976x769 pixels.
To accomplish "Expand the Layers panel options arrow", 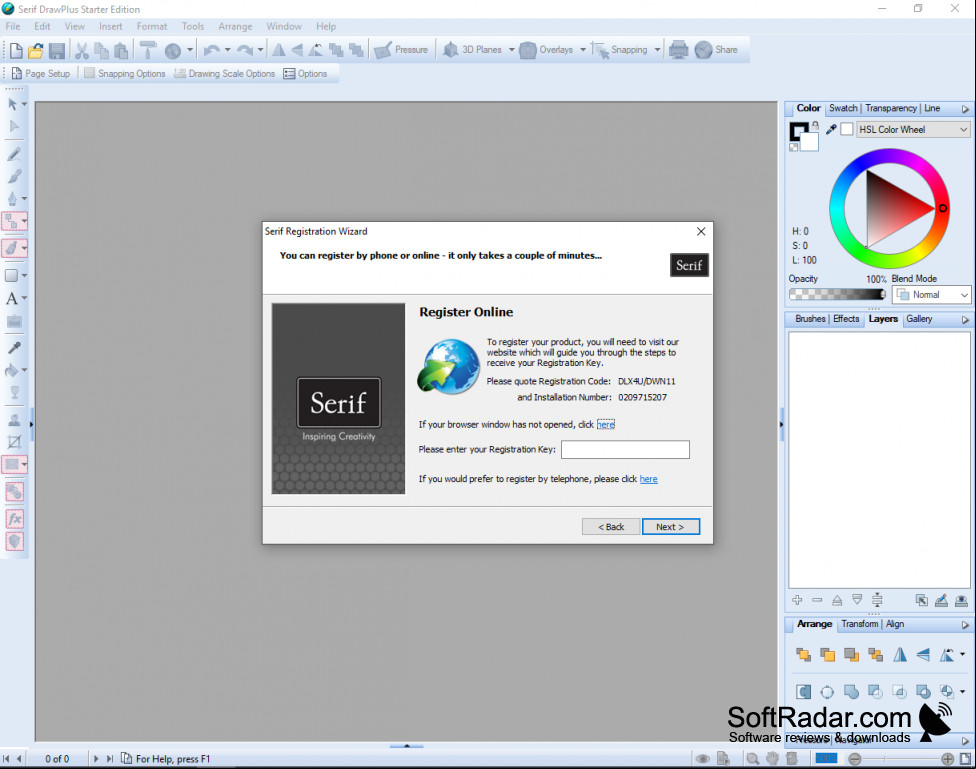I will [965, 319].
